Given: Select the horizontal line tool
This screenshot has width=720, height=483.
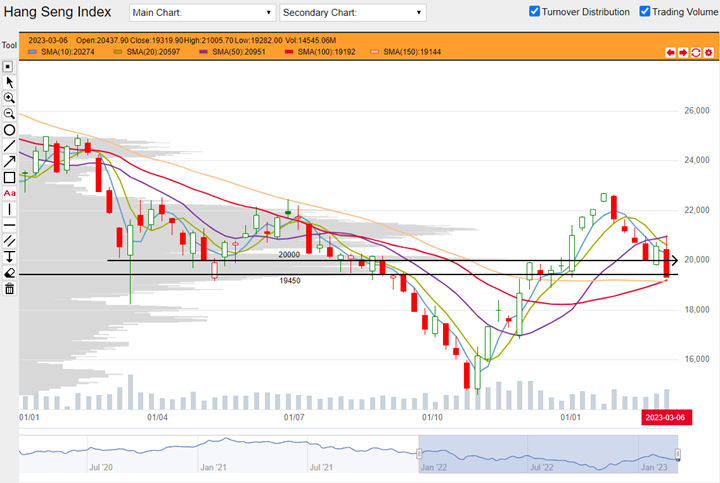Looking at the screenshot, I should (x=9, y=225).
